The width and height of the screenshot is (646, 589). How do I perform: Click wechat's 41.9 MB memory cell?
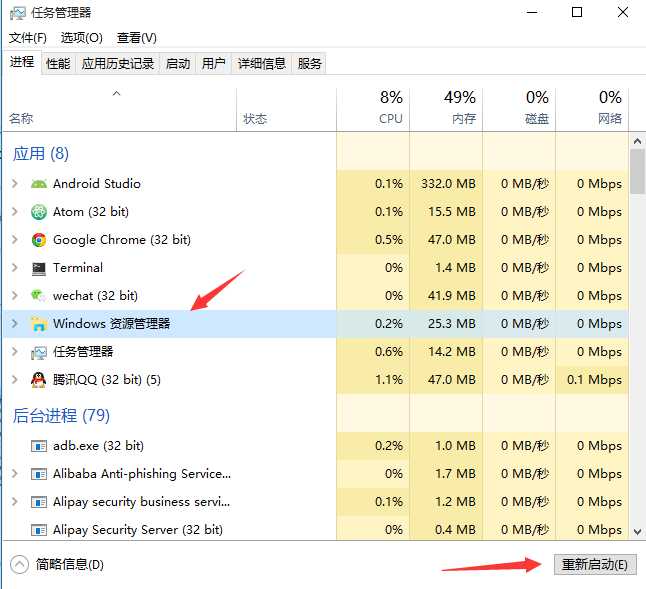click(446, 296)
